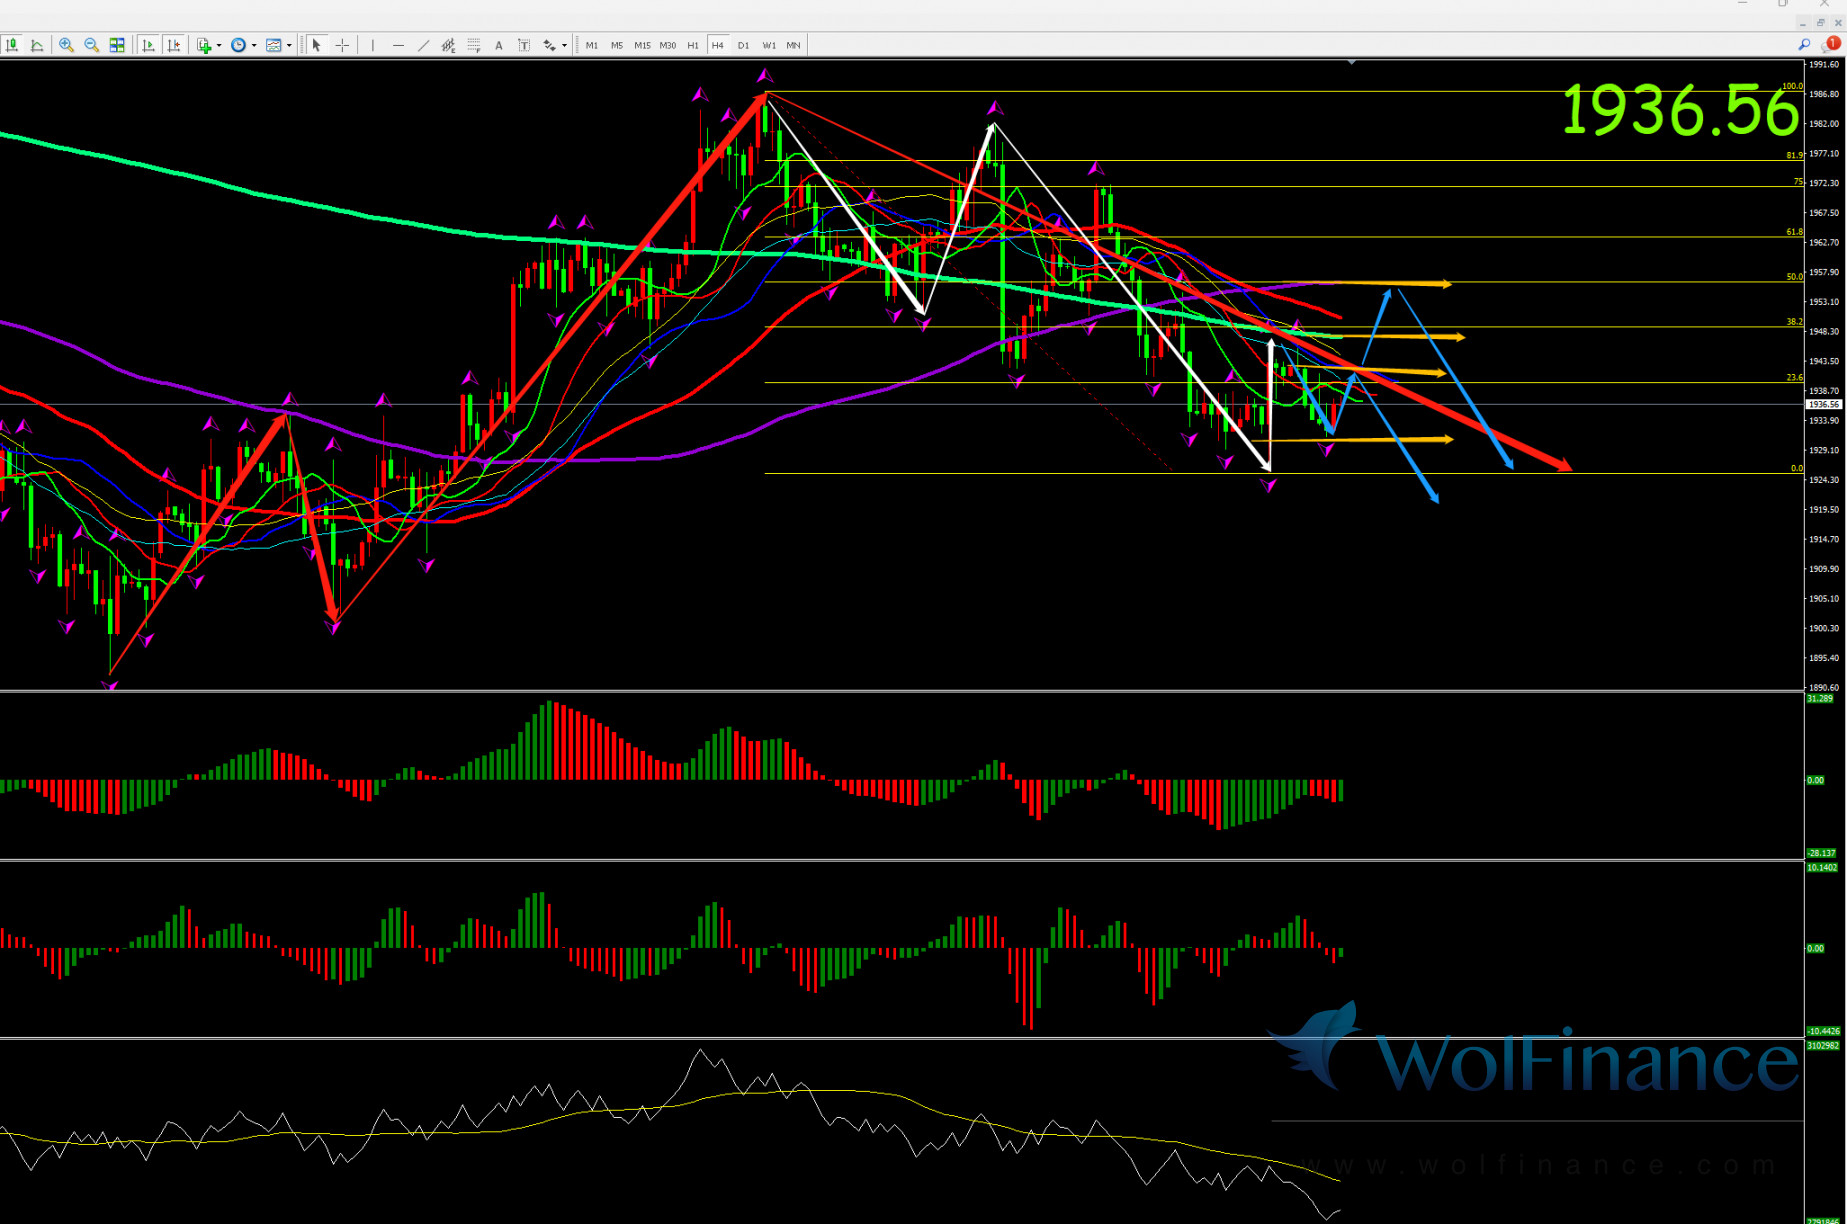The image size is (1847, 1224).
Task: Zoom in on the chart
Action: point(67,45)
